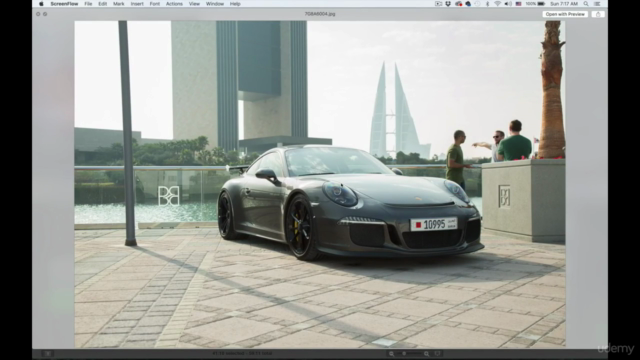
Task: Click the zoom out magnifier in timeline bar
Action: [x=391, y=354]
